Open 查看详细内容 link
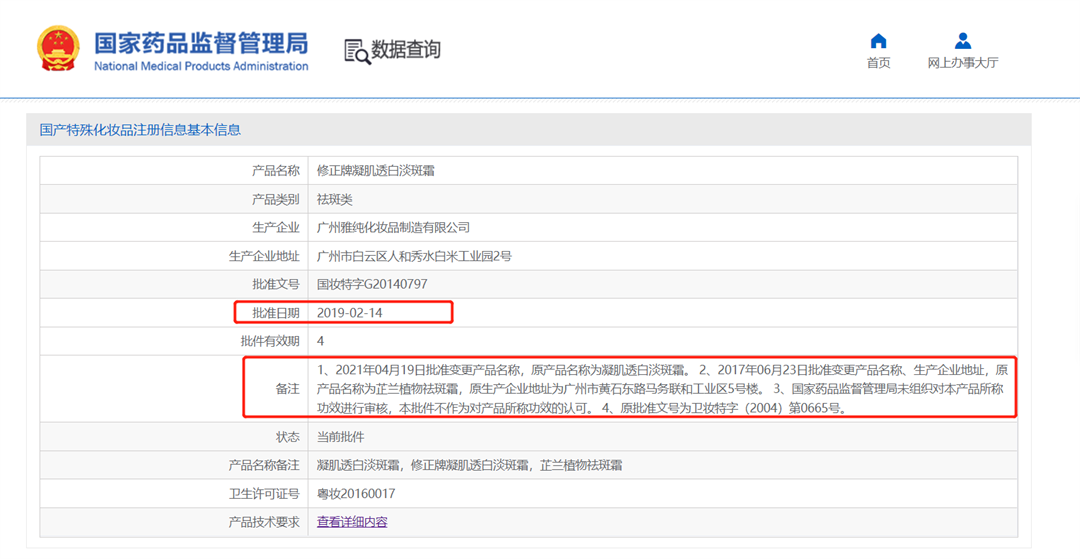The width and height of the screenshot is (1080, 559). [352, 522]
